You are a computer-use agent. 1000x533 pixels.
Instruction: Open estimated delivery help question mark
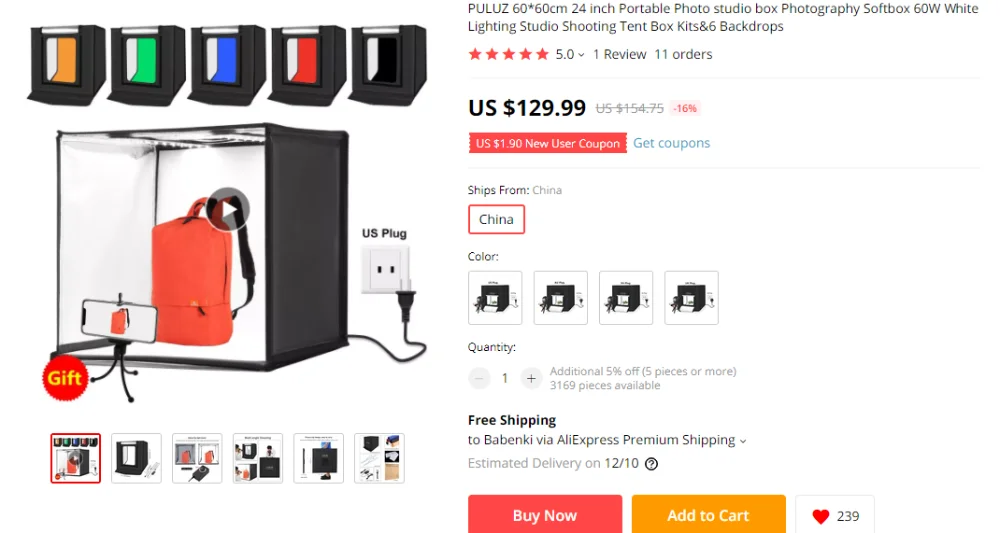pyautogui.click(x=651, y=464)
